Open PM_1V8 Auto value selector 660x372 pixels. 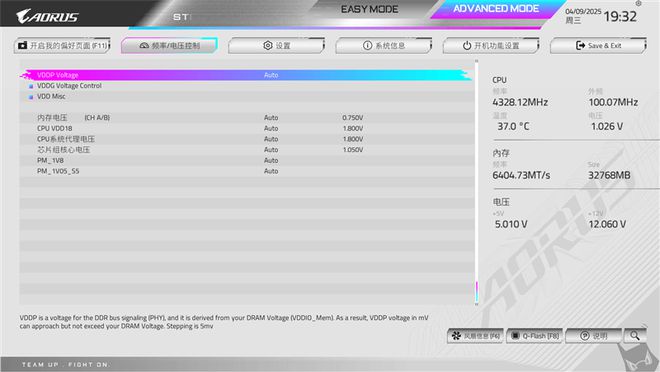[271, 160]
